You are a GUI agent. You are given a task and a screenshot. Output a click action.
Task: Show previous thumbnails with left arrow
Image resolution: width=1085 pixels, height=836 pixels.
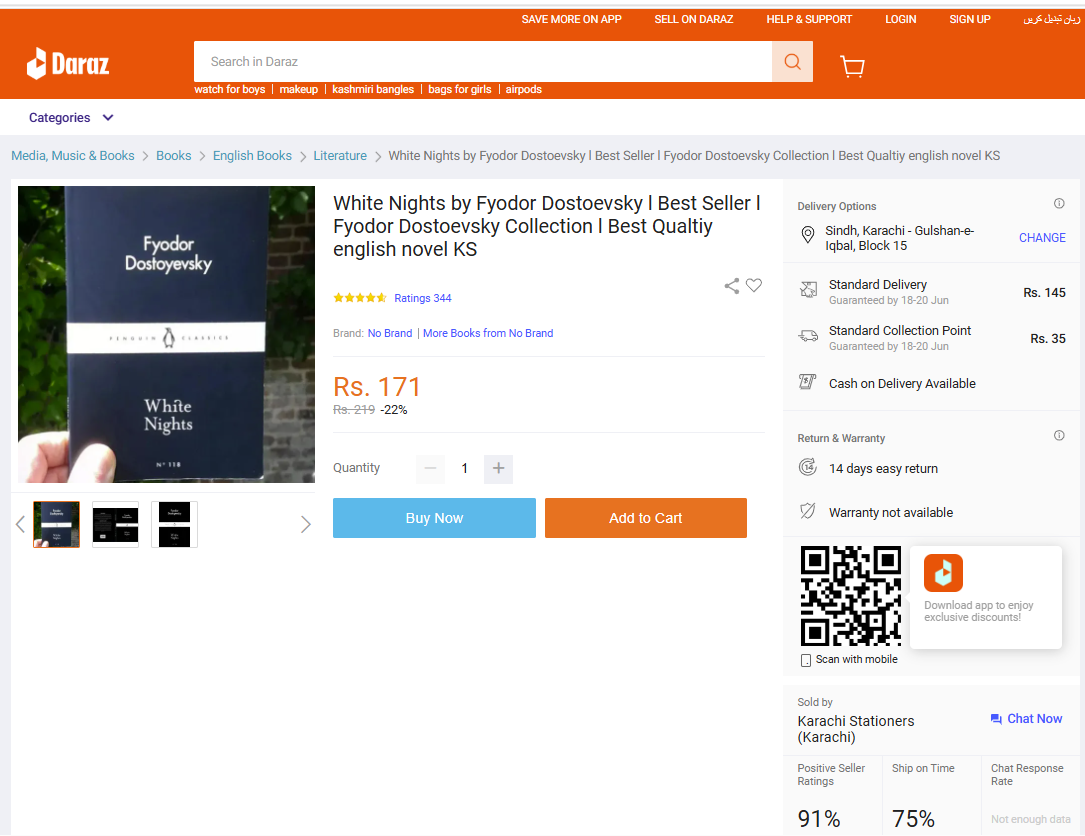click(20, 525)
